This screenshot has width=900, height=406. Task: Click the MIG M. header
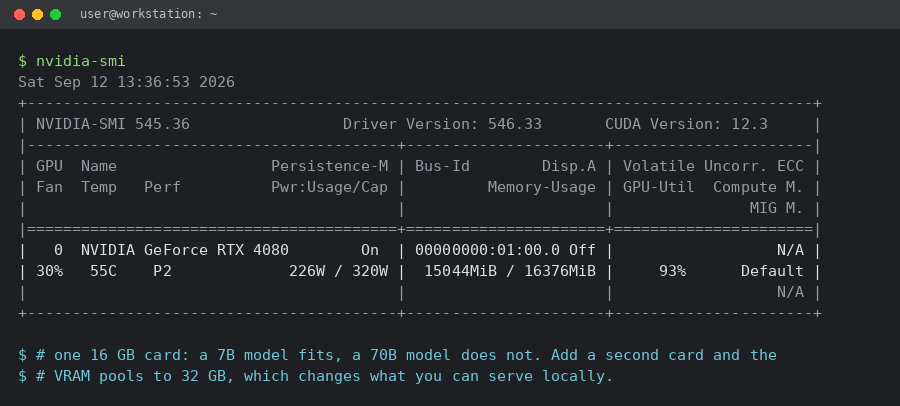[x=777, y=208]
